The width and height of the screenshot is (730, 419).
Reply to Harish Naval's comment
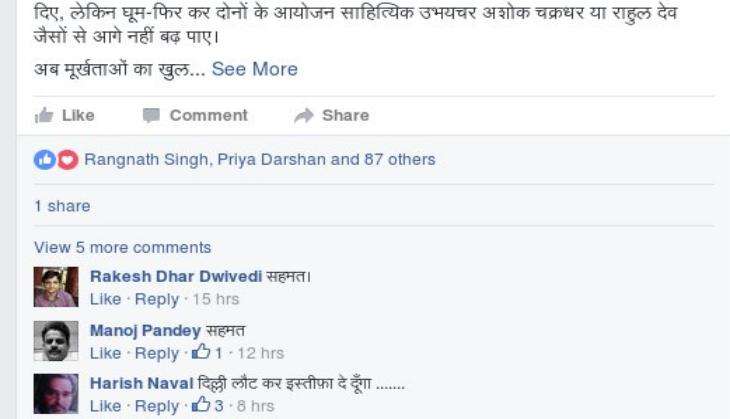[x=157, y=406]
